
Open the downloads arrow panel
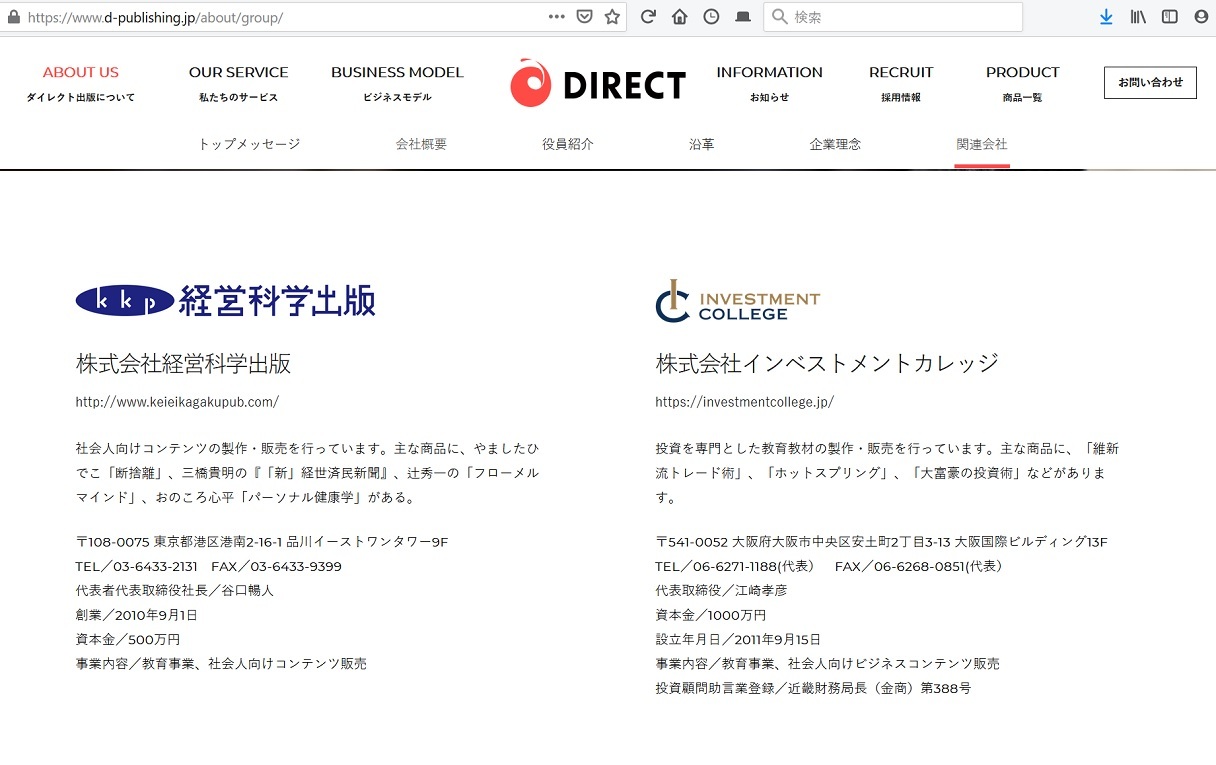tap(1106, 17)
